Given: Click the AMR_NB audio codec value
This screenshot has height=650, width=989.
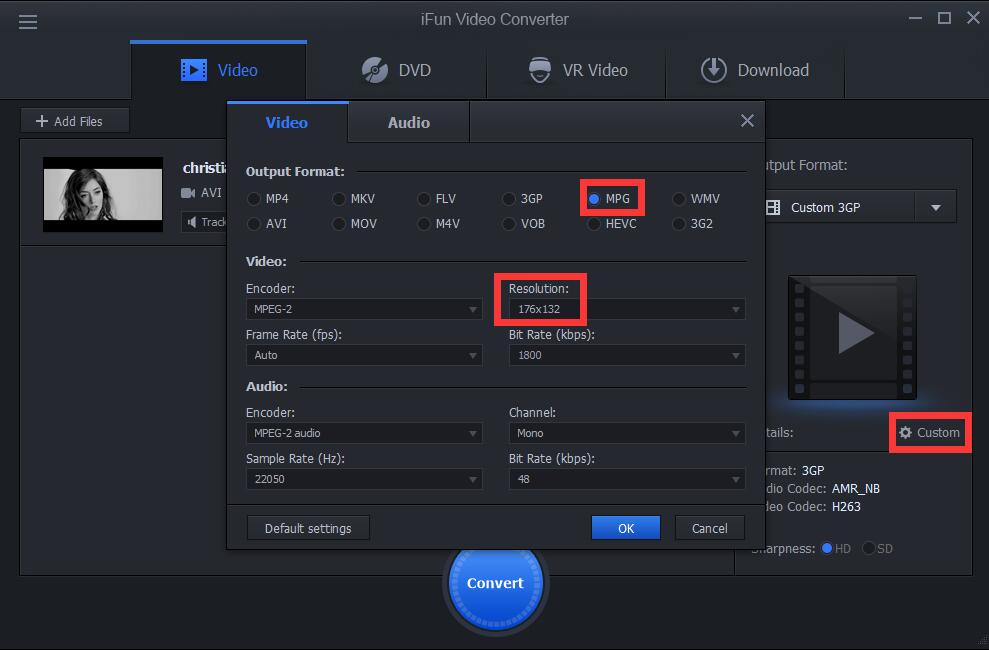Looking at the screenshot, I should click(855, 489).
